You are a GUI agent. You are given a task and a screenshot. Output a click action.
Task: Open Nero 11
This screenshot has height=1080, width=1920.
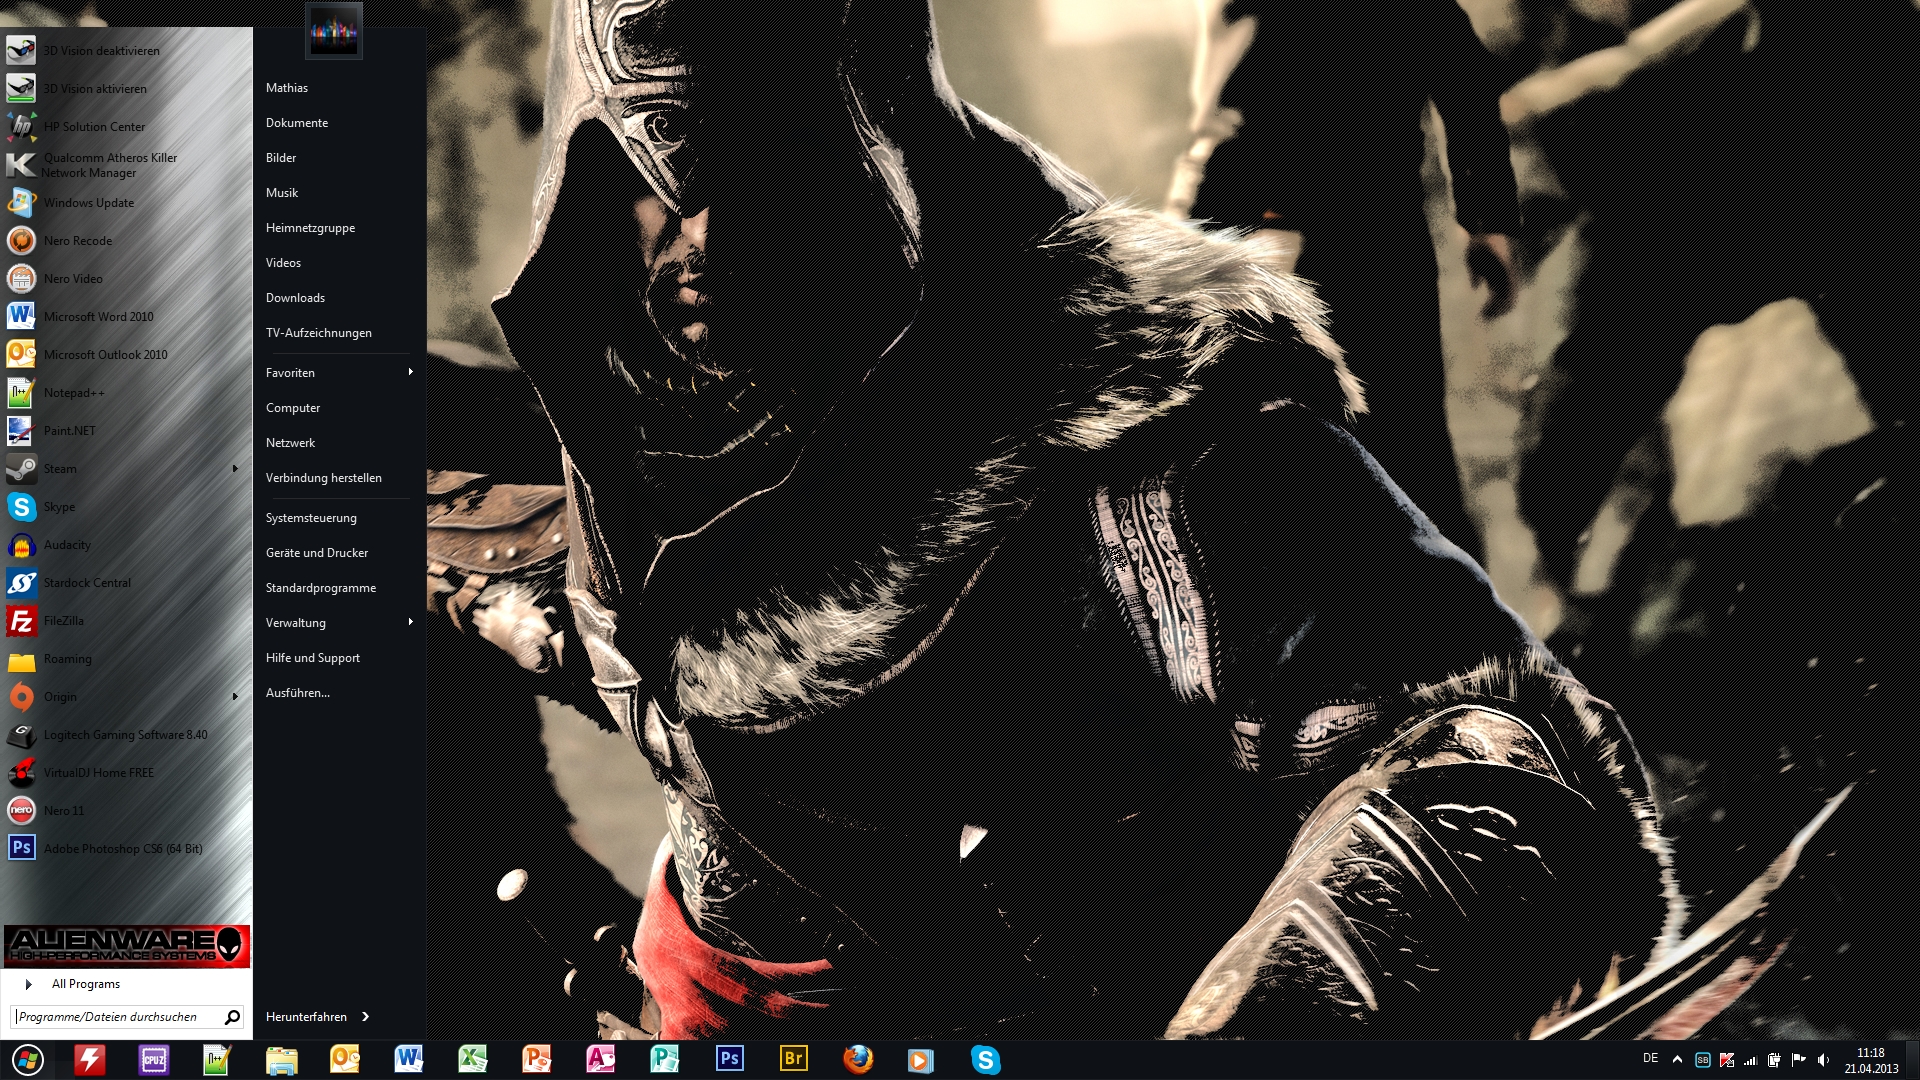(x=125, y=810)
